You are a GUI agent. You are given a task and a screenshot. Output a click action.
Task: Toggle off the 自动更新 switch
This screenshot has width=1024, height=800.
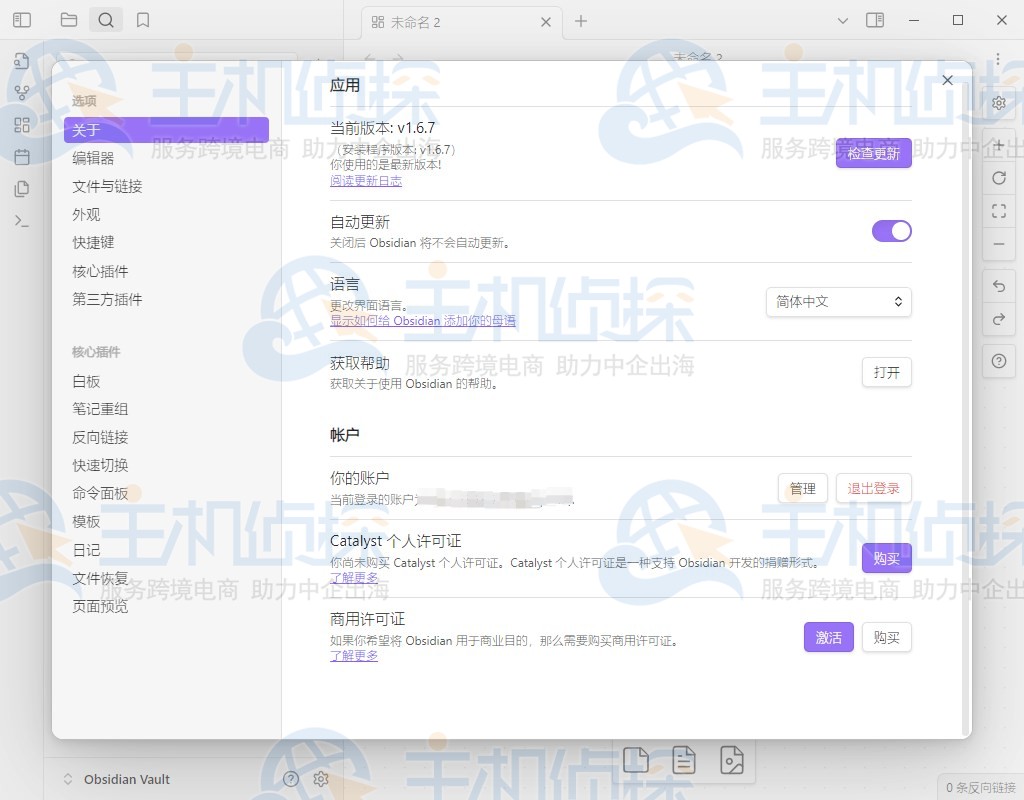891,231
